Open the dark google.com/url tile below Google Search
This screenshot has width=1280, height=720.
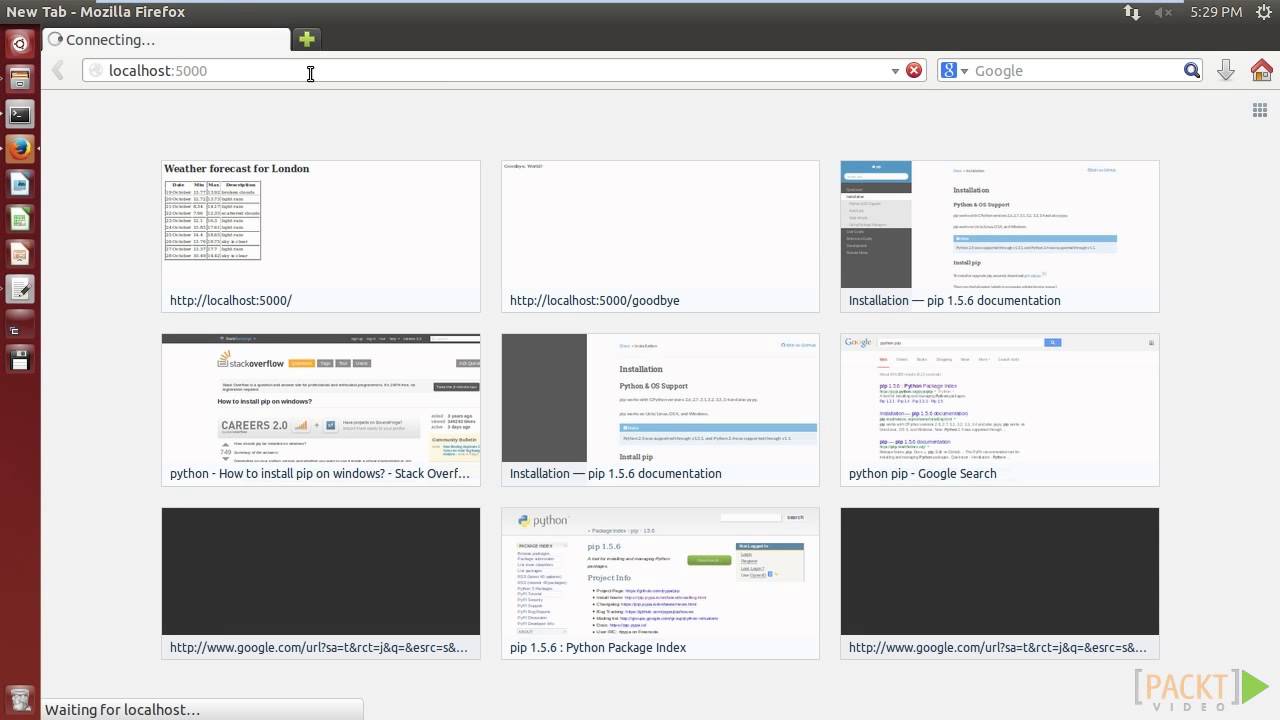click(1000, 584)
